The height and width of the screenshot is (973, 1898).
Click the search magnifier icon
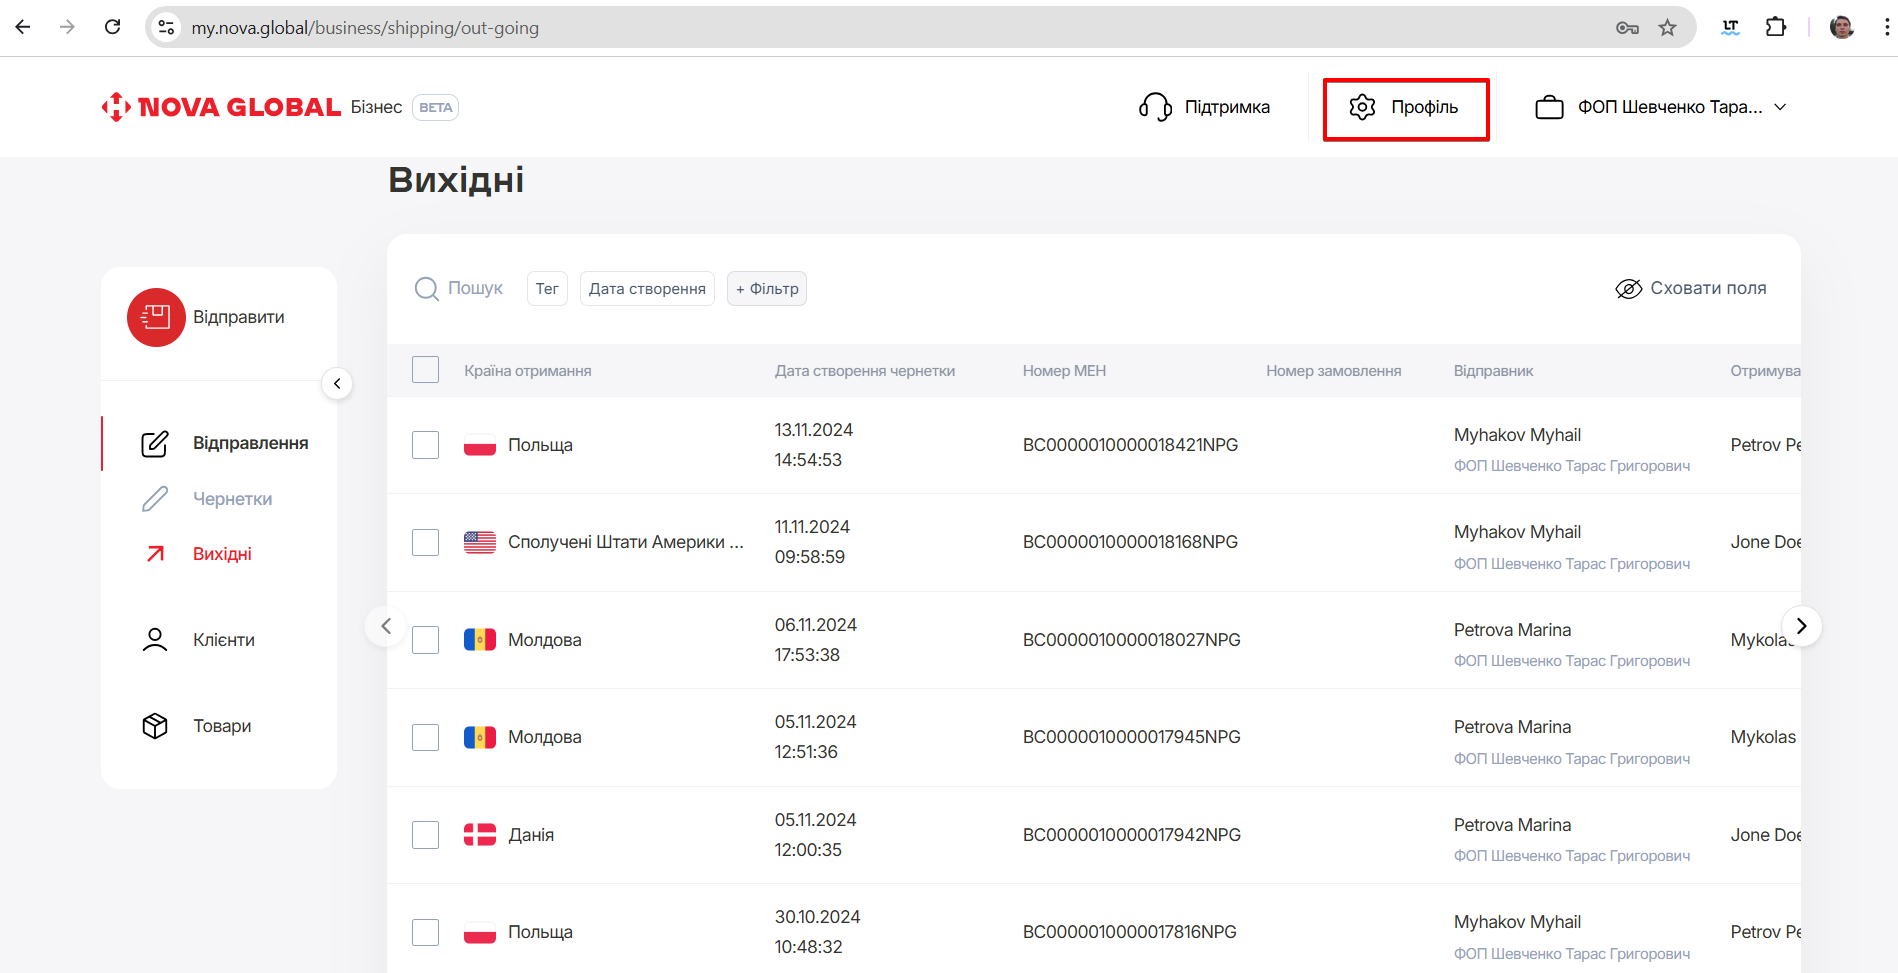point(427,289)
